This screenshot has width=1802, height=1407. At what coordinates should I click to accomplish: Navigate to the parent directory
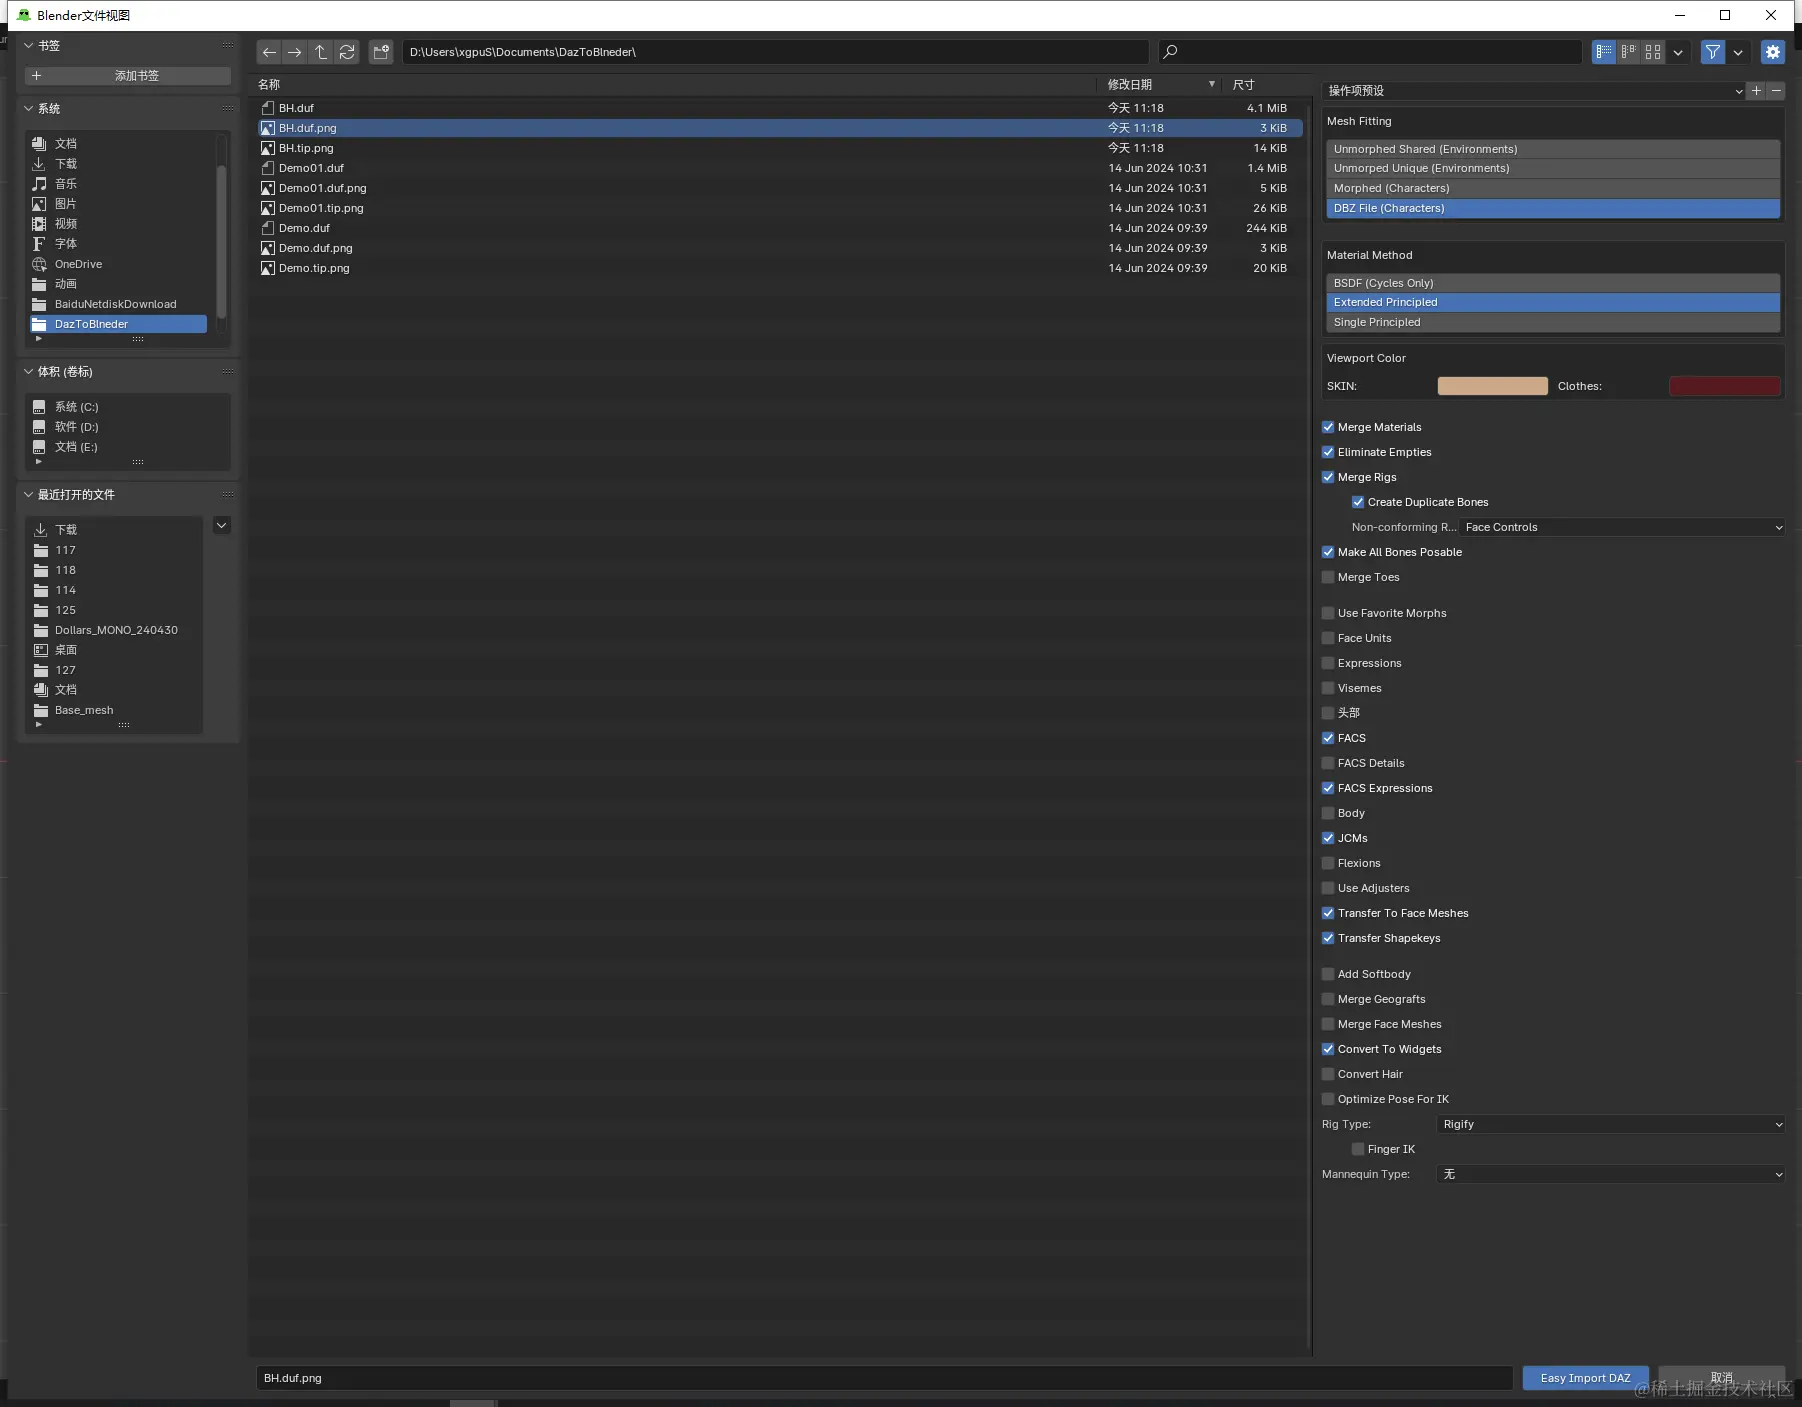[321, 52]
